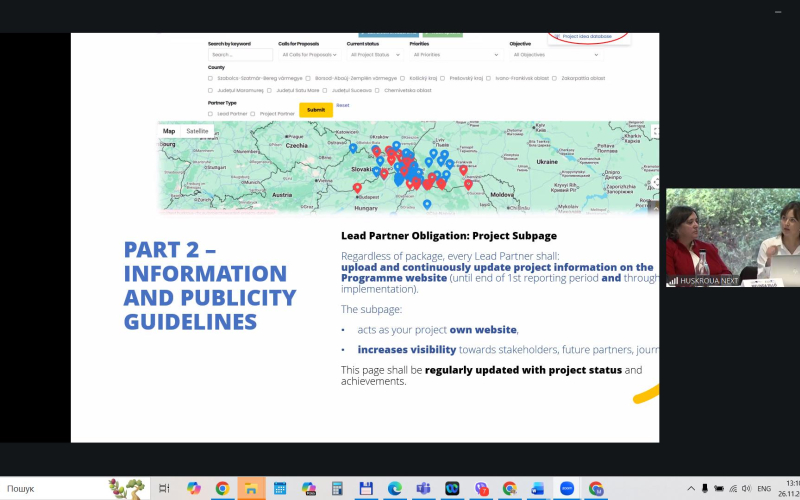Open the Copilot taskbar icon
Image resolution: width=800 pixels, height=500 pixels.
click(x=194, y=488)
